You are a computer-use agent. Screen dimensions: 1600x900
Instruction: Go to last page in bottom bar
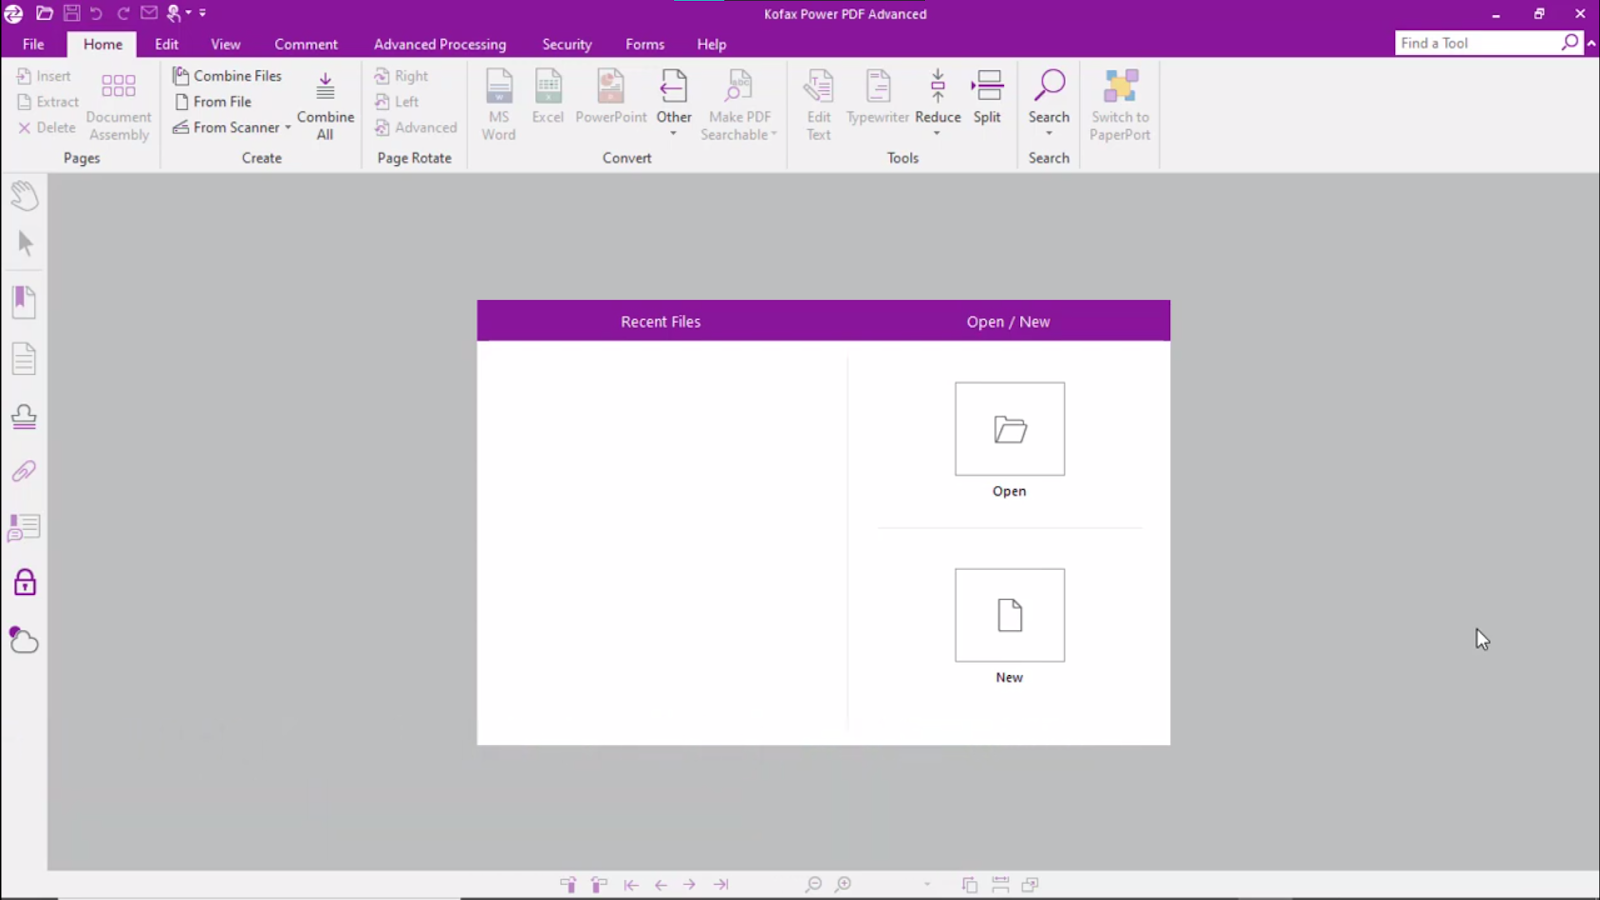click(x=721, y=885)
